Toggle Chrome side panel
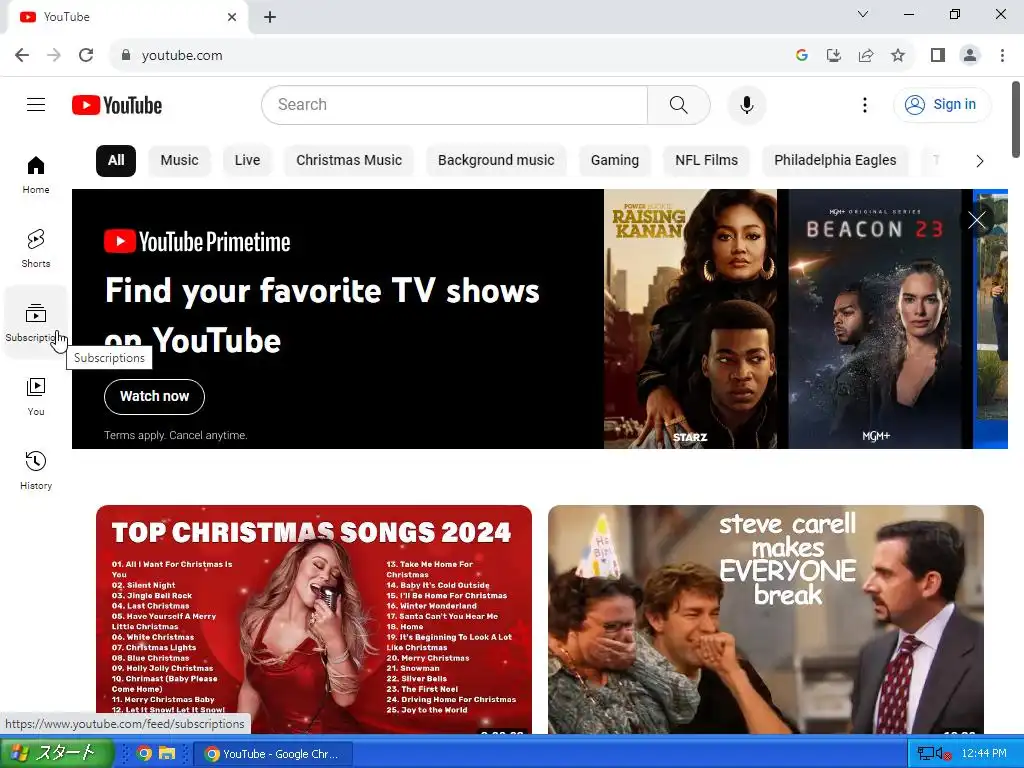1024x768 pixels. point(938,56)
